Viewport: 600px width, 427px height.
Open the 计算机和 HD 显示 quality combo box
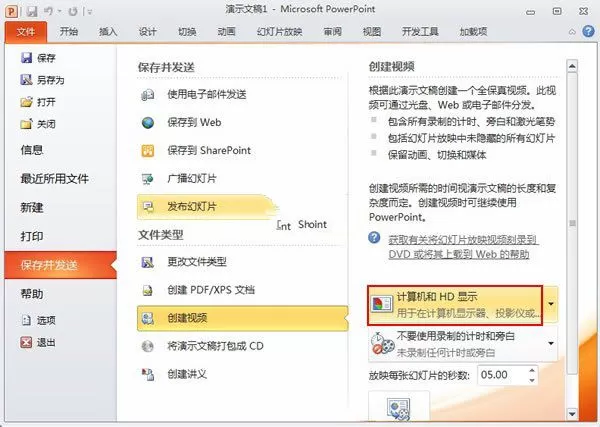click(x=455, y=305)
